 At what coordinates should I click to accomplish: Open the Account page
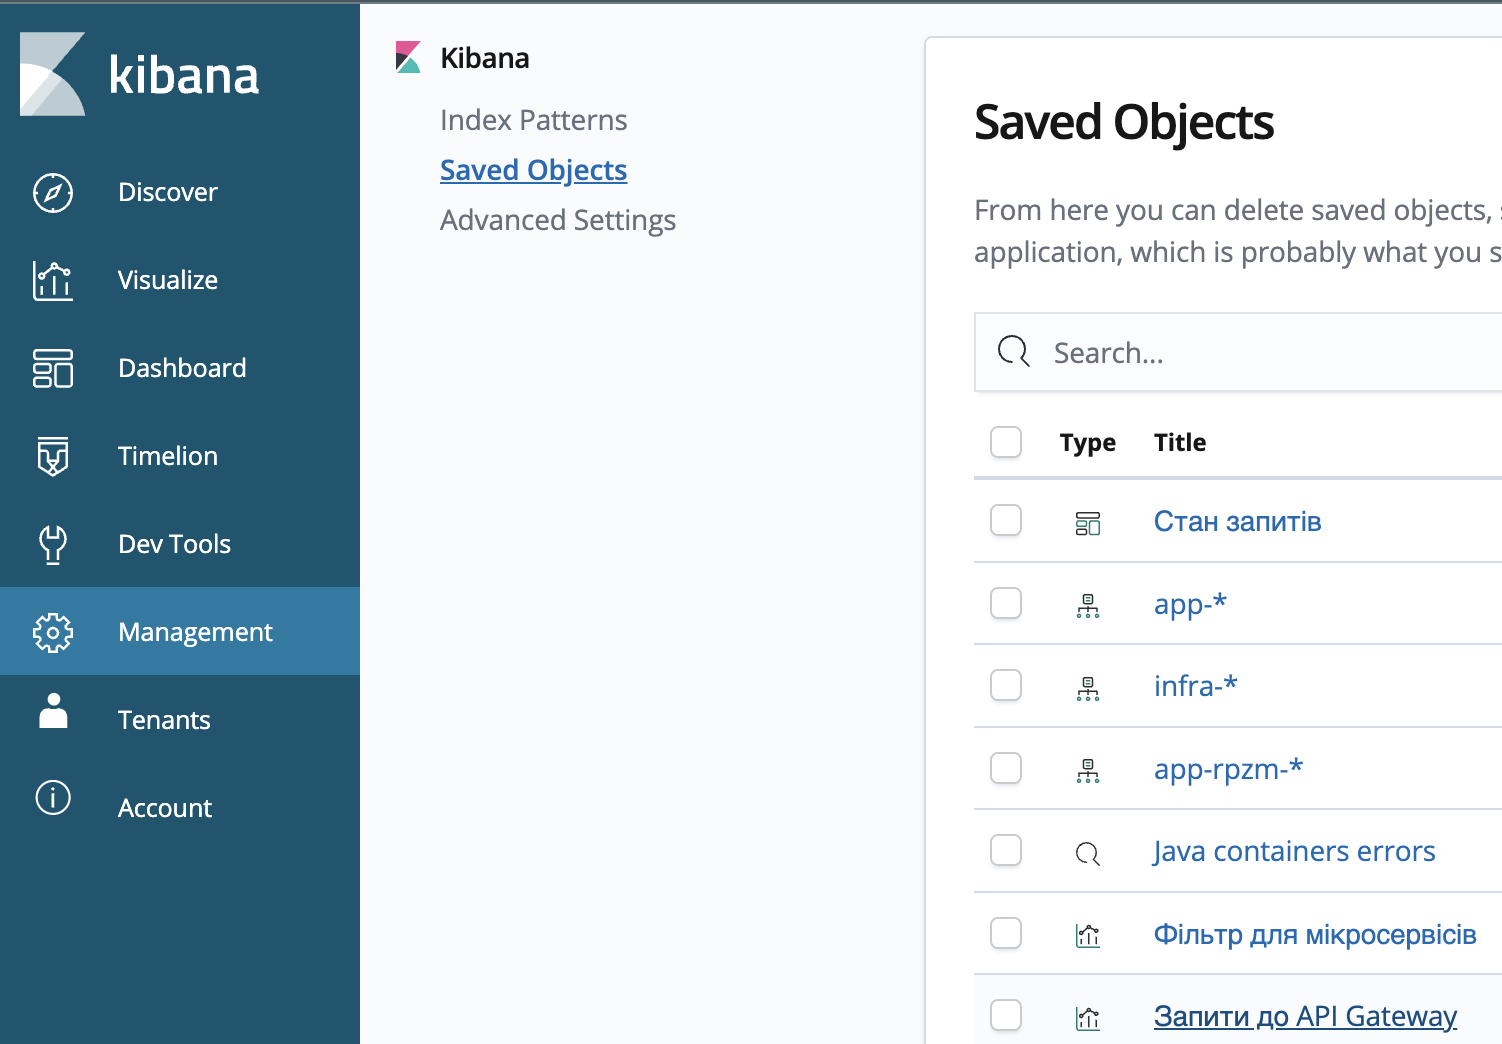[180, 808]
